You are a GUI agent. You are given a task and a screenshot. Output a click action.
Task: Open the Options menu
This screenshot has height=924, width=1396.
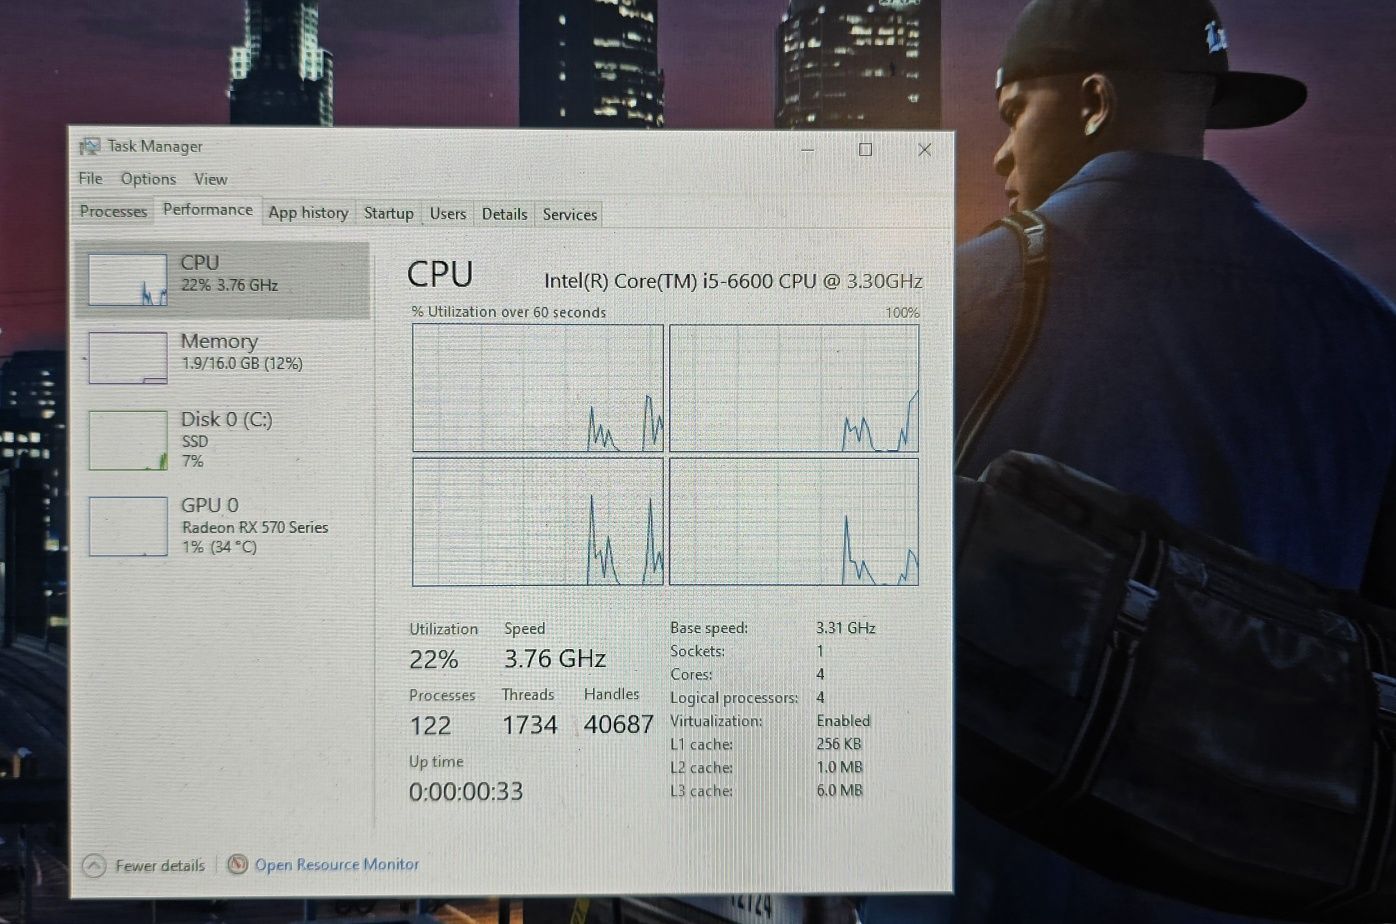pos(148,179)
